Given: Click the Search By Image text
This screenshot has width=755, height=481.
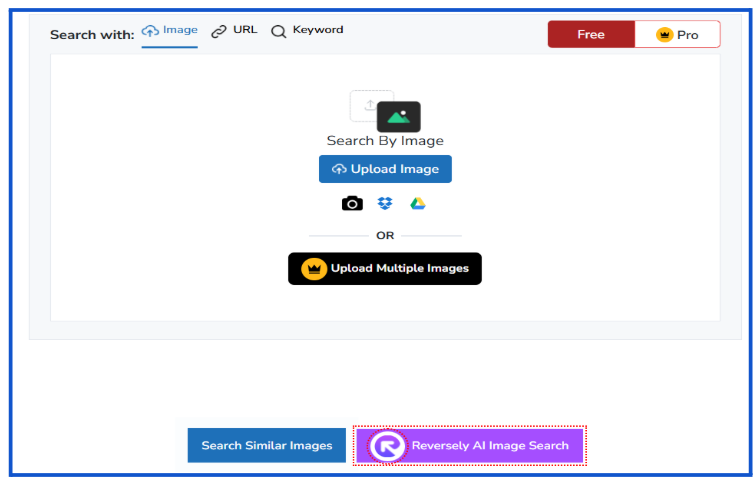Looking at the screenshot, I should pos(385,141).
